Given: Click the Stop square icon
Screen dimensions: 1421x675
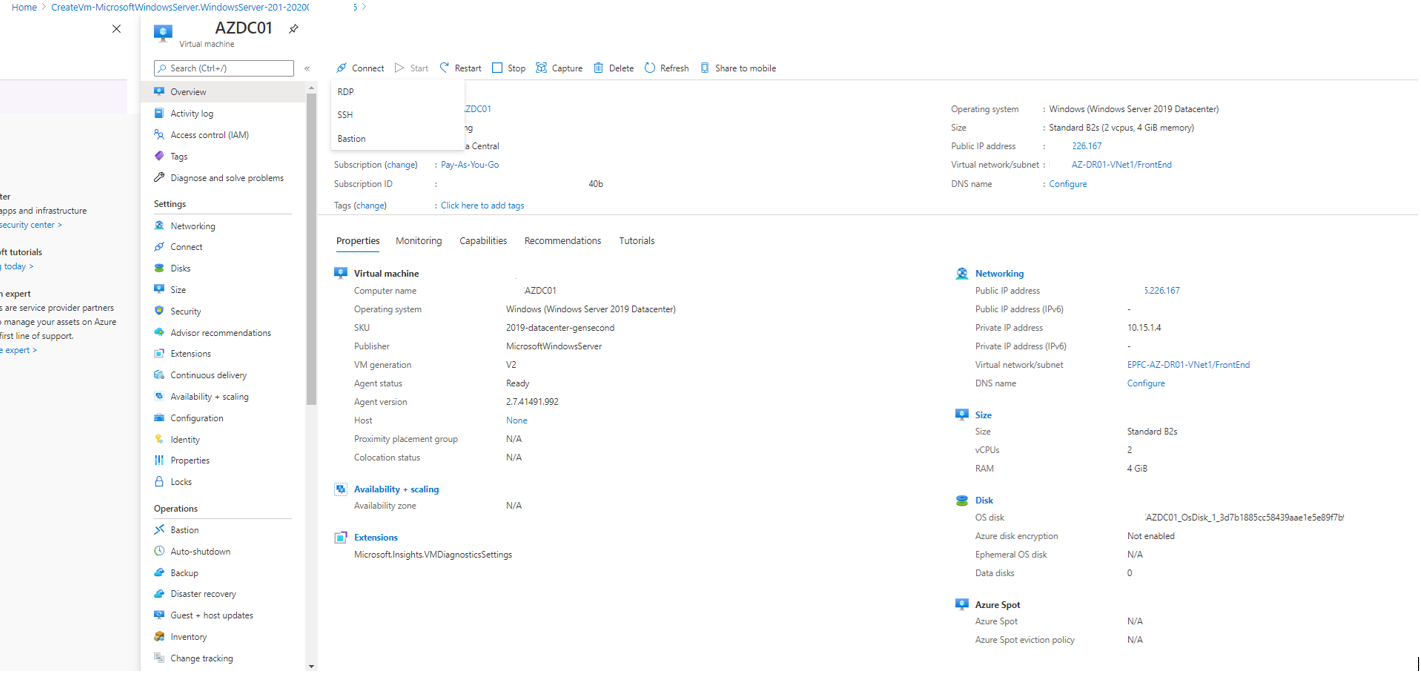Looking at the screenshot, I should click(x=497, y=68).
